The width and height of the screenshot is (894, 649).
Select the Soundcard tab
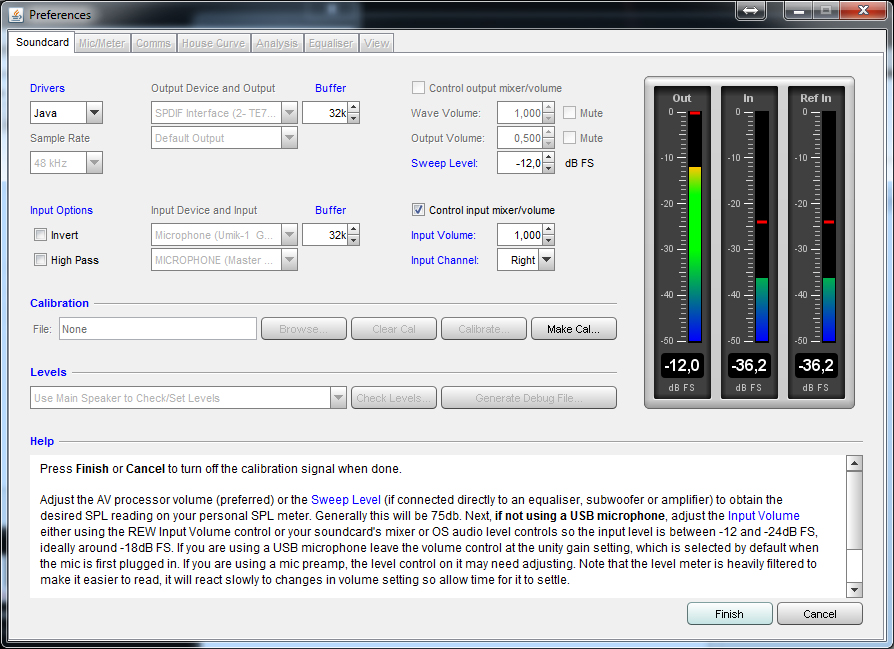coord(43,43)
